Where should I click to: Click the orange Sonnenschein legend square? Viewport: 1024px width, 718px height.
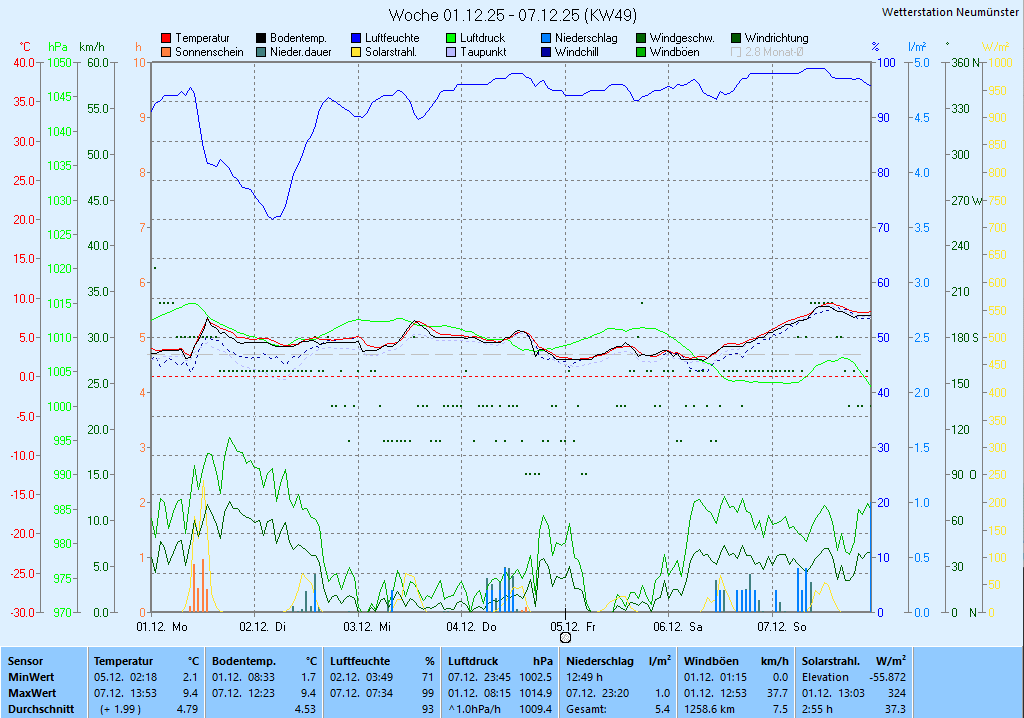click(x=166, y=52)
